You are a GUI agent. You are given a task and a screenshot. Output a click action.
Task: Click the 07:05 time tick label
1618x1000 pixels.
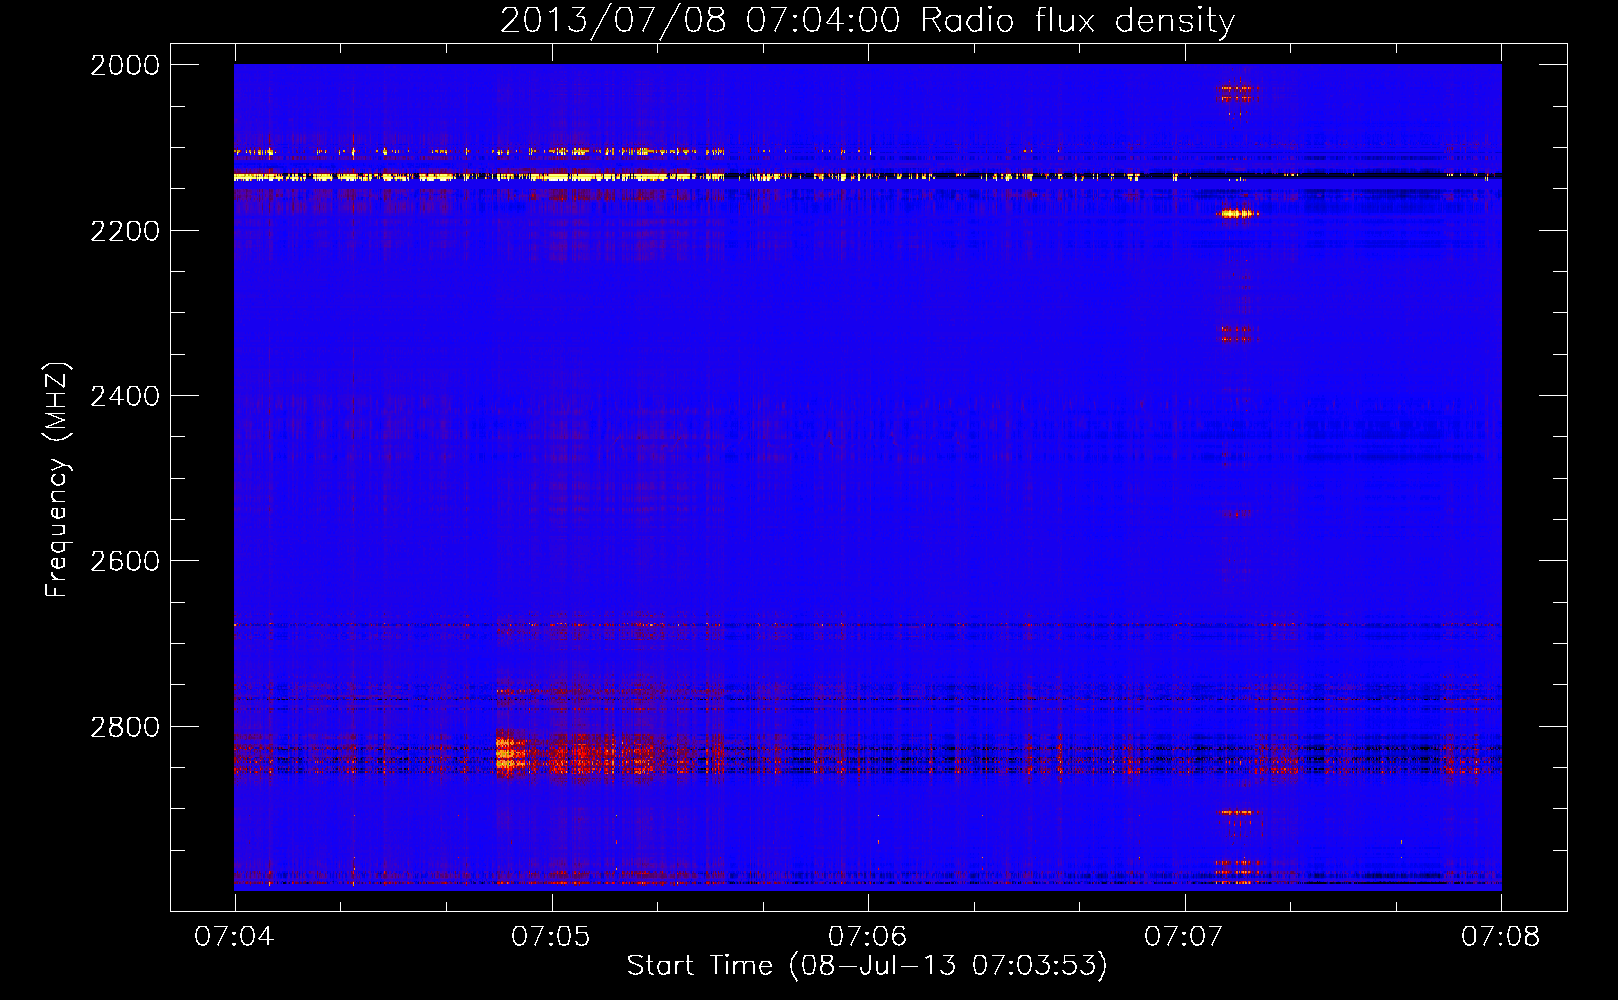(x=551, y=937)
